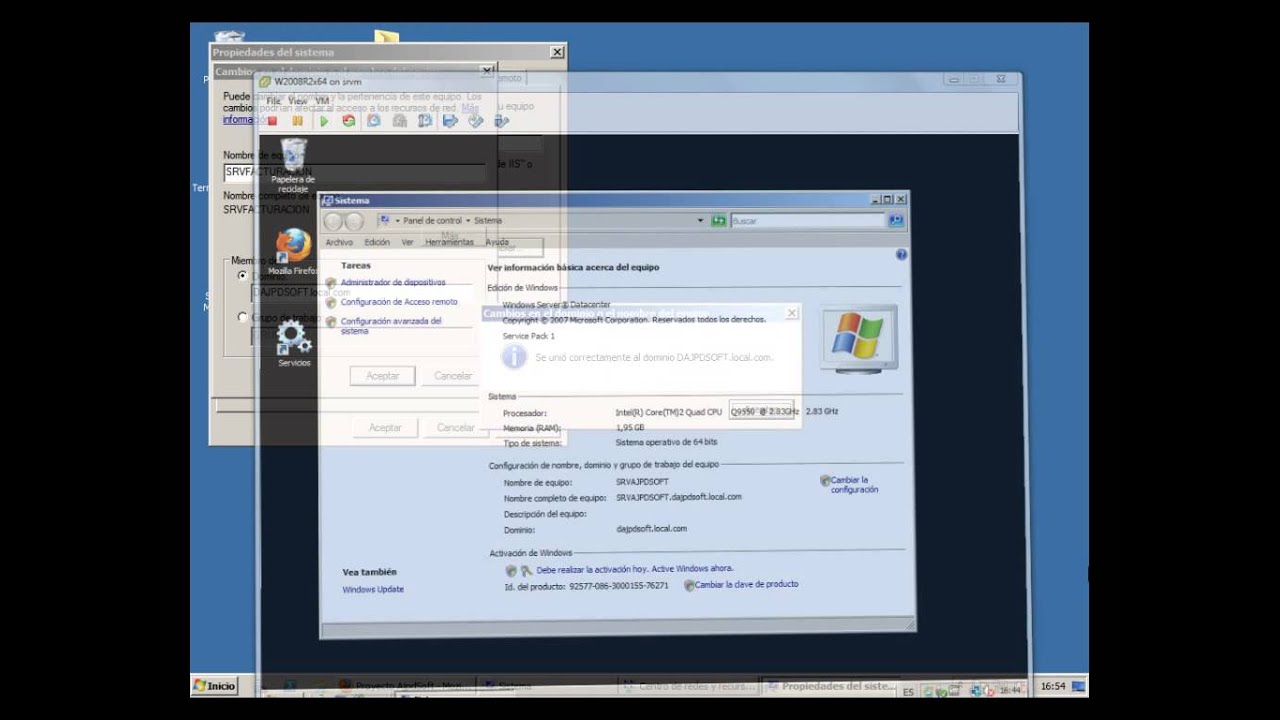Screen dimensions: 1280x720
Task: Click the lower Cancelar button
Action: click(x=456, y=428)
